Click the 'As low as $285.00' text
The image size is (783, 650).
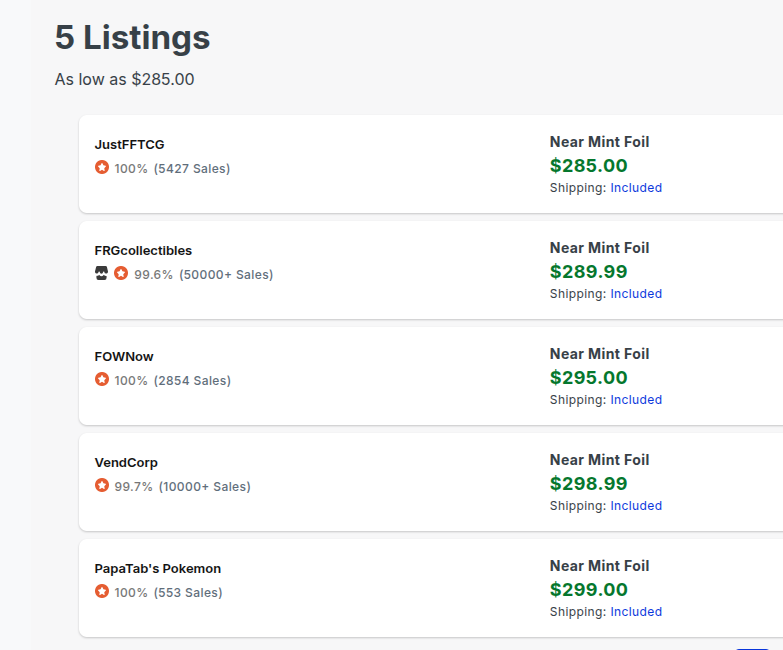click(124, 79)
